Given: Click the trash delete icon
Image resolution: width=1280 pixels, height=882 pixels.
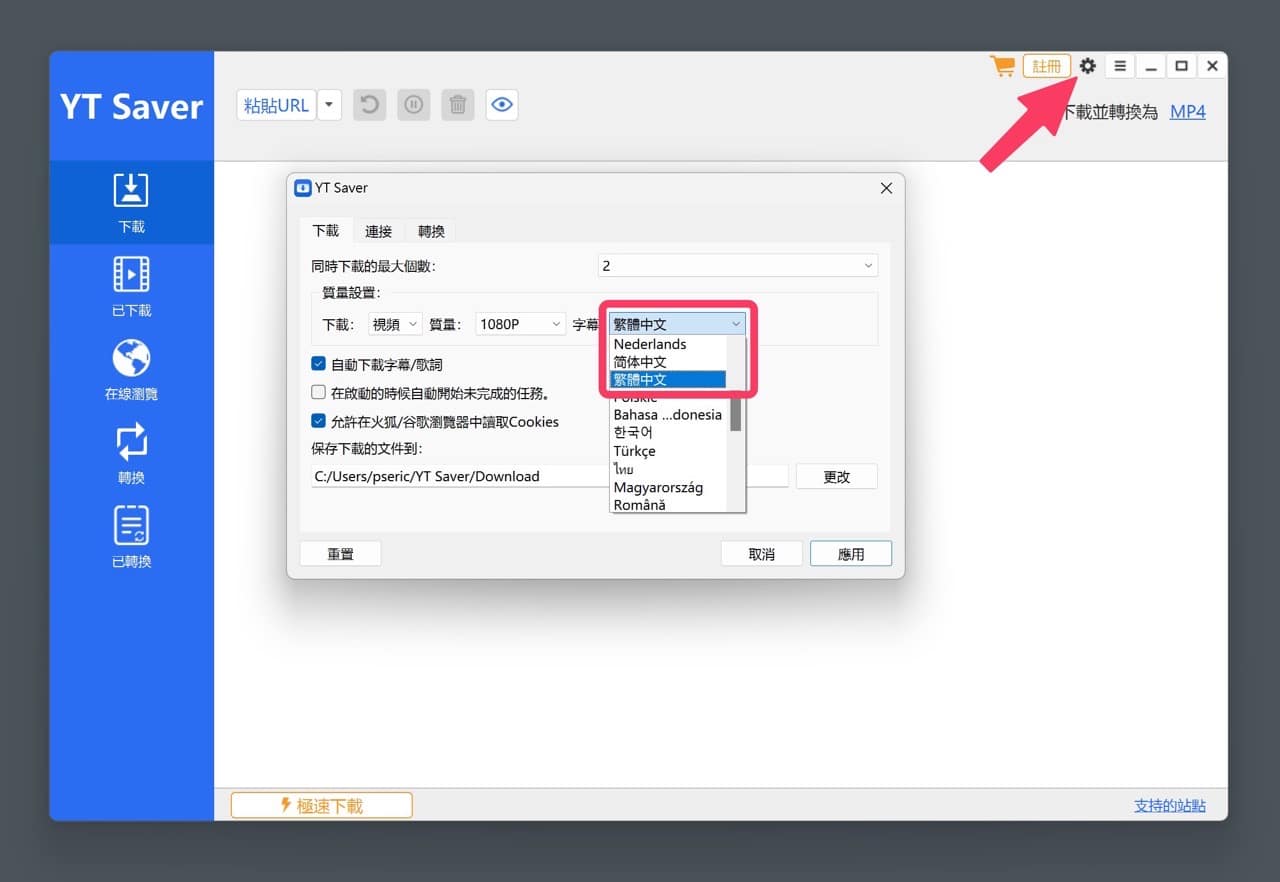Looking at the screenshot, I should pos(458,104).
